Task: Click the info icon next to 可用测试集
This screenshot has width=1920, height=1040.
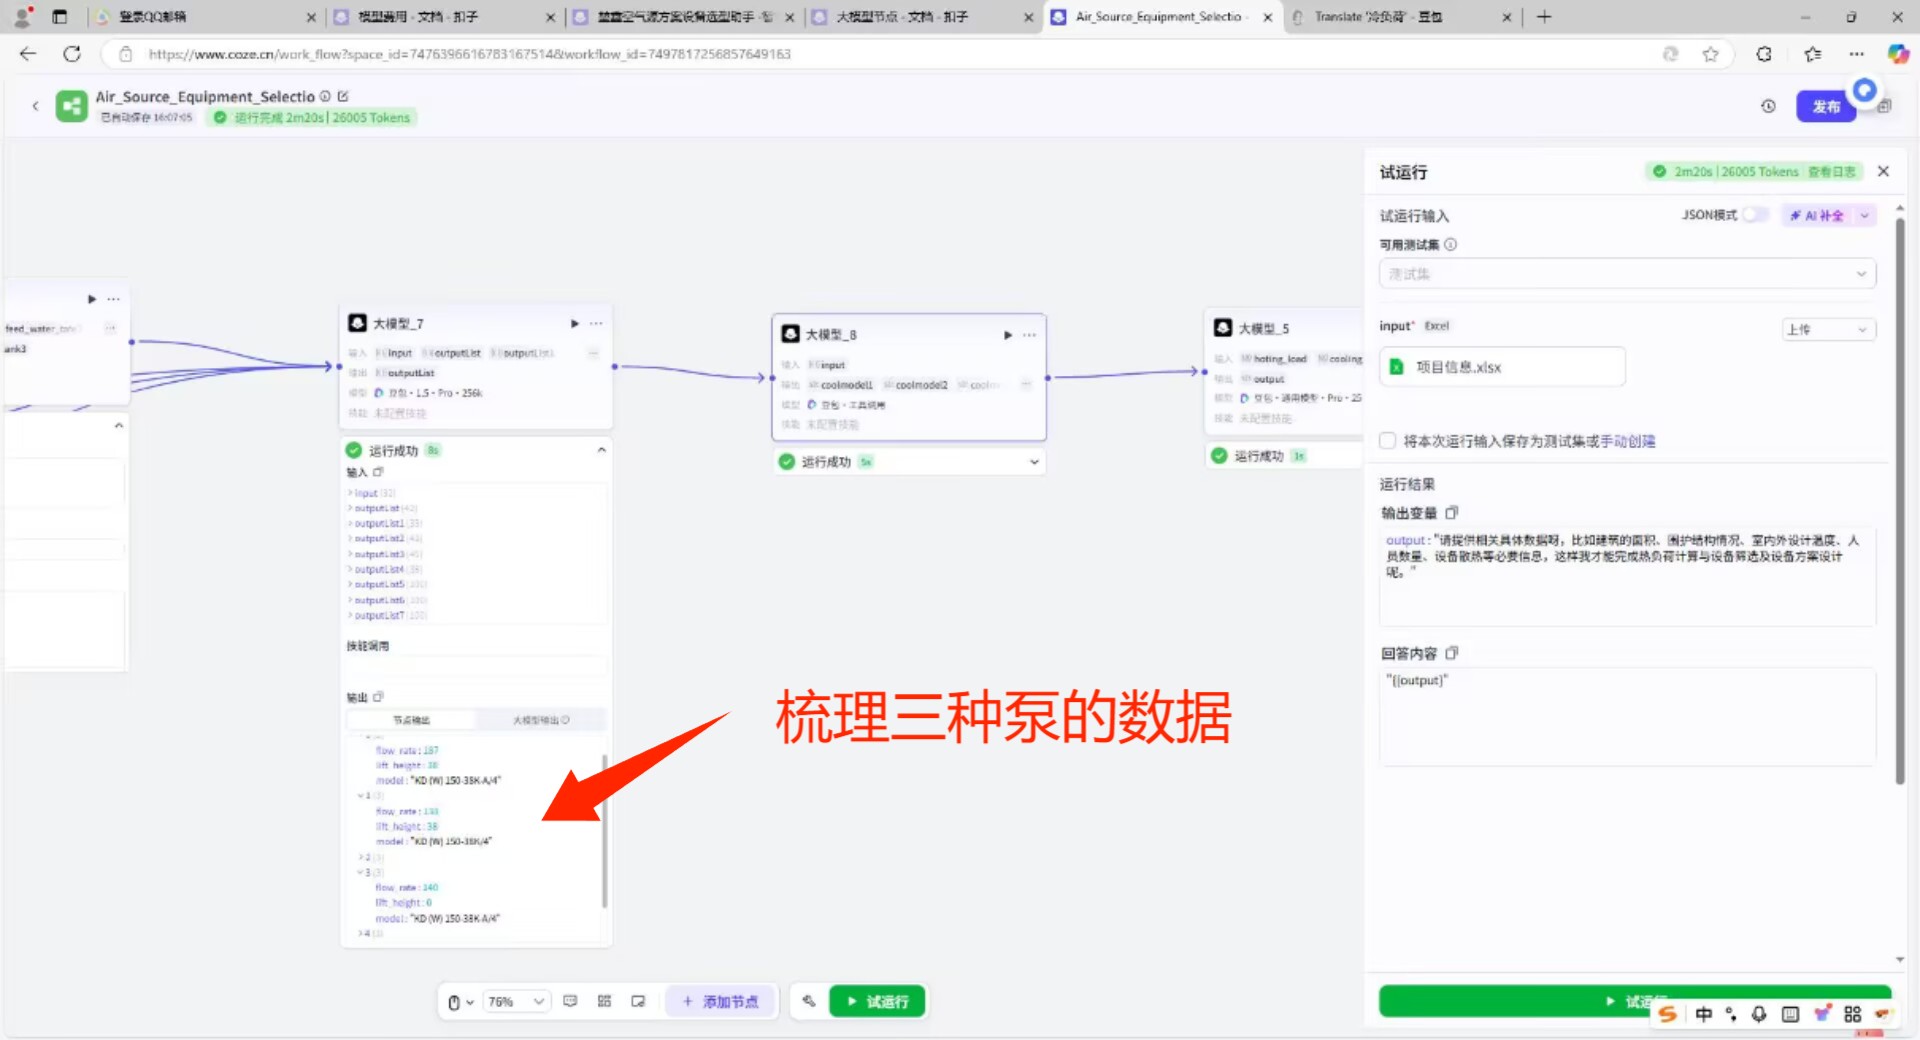Action: pos(1451,244)
